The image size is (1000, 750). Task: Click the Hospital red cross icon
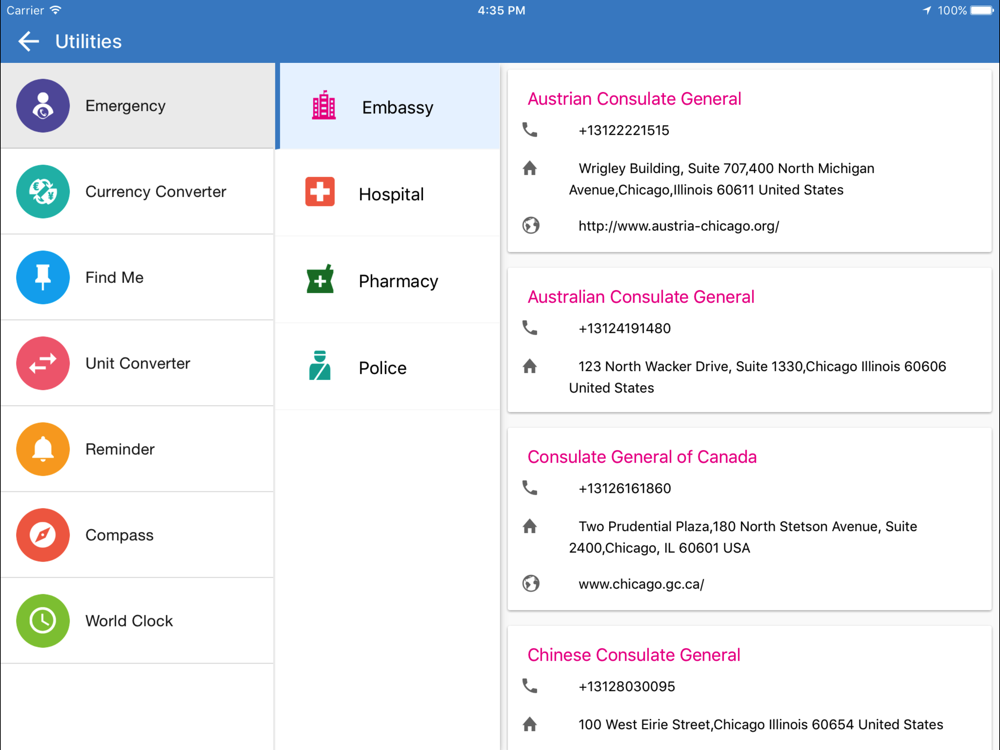(x=320, y=192)
